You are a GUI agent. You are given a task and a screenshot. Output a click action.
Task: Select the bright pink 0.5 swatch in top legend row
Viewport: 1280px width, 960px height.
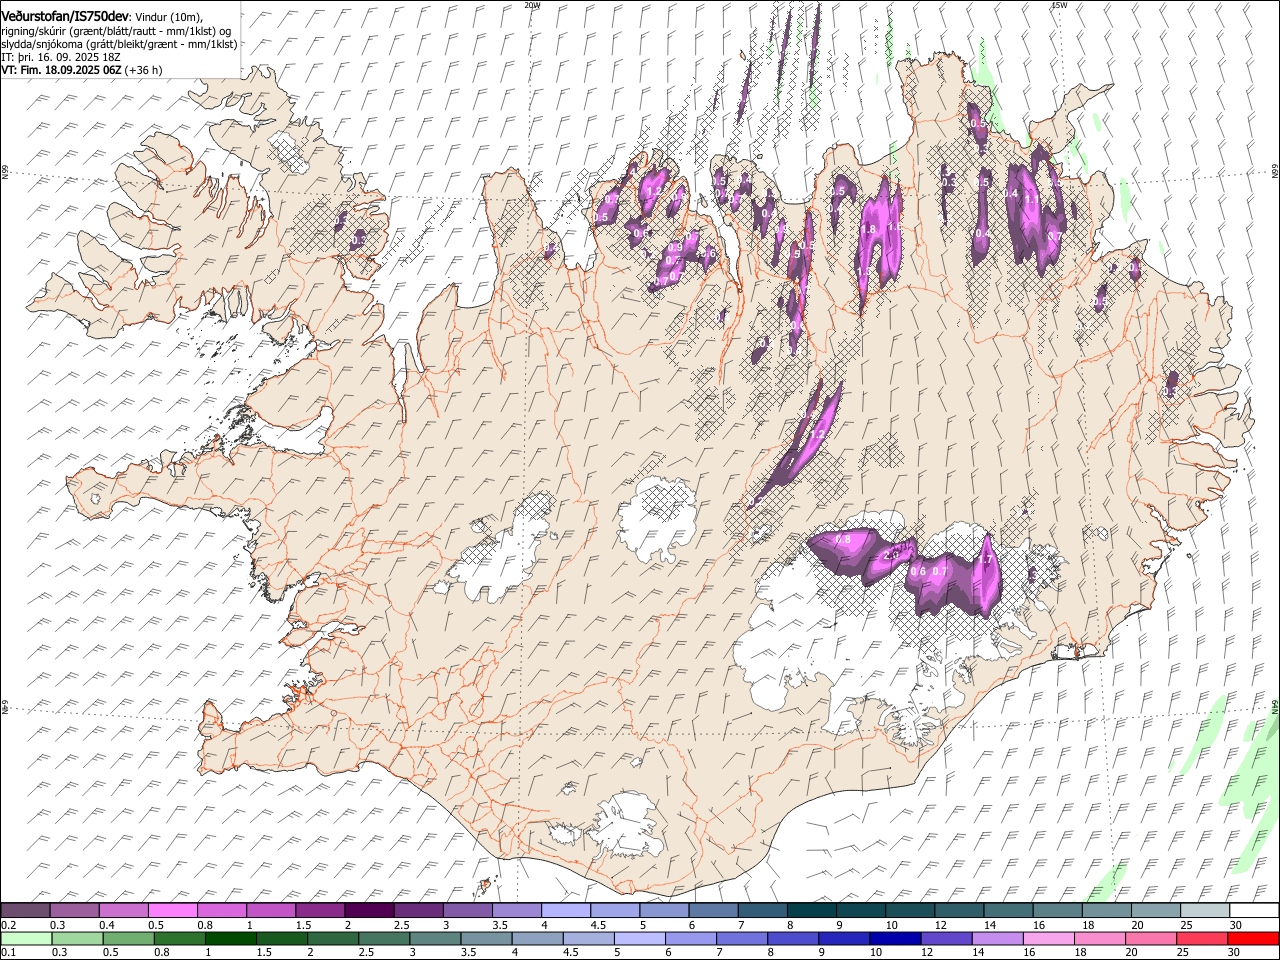tap(173, 911)
